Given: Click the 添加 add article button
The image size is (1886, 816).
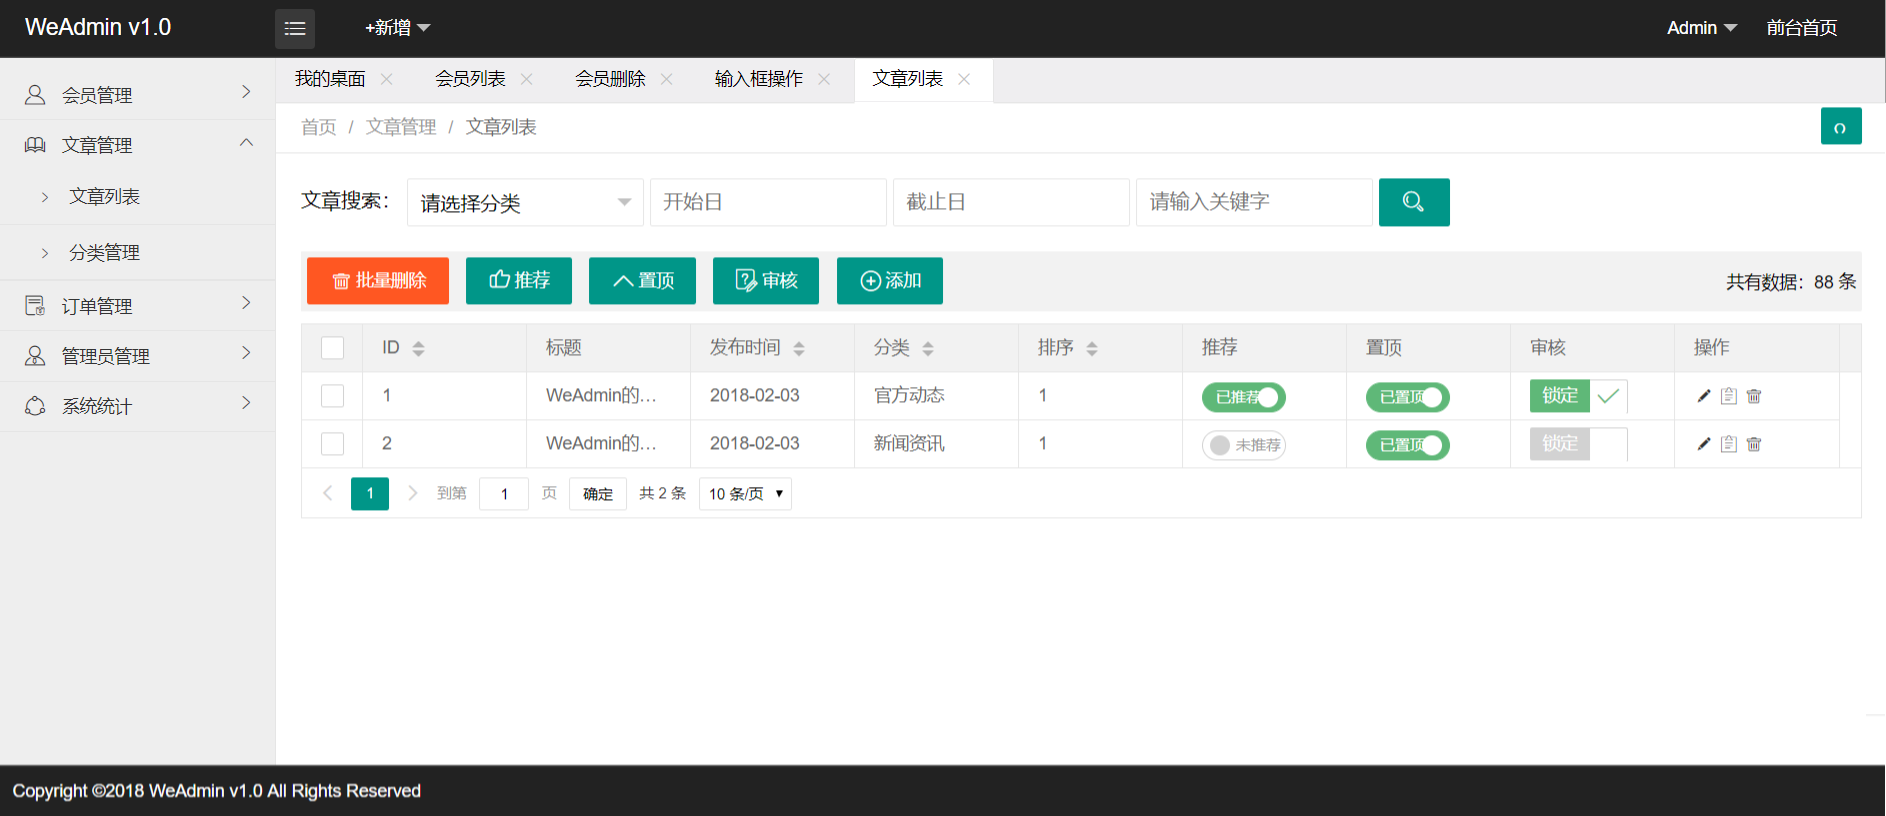Looking at the screenshot, I should [x=889, y=281].
